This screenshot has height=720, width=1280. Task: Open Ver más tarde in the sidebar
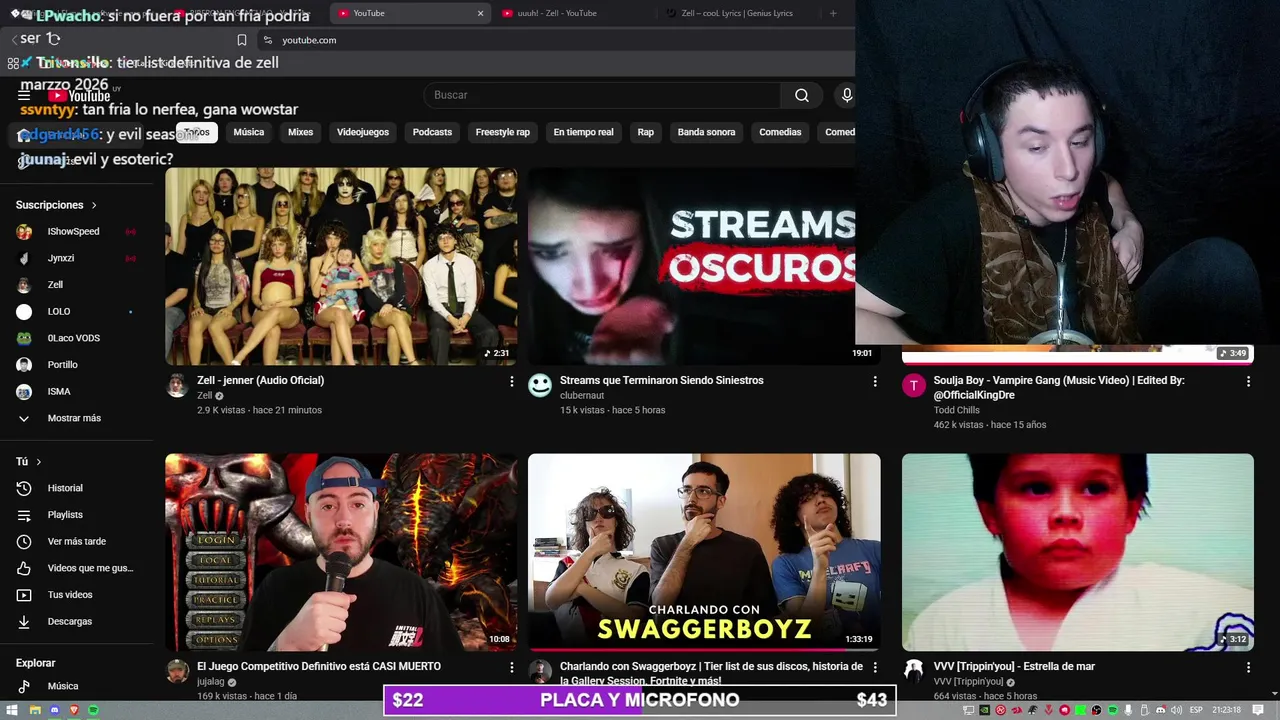[77, 541]
